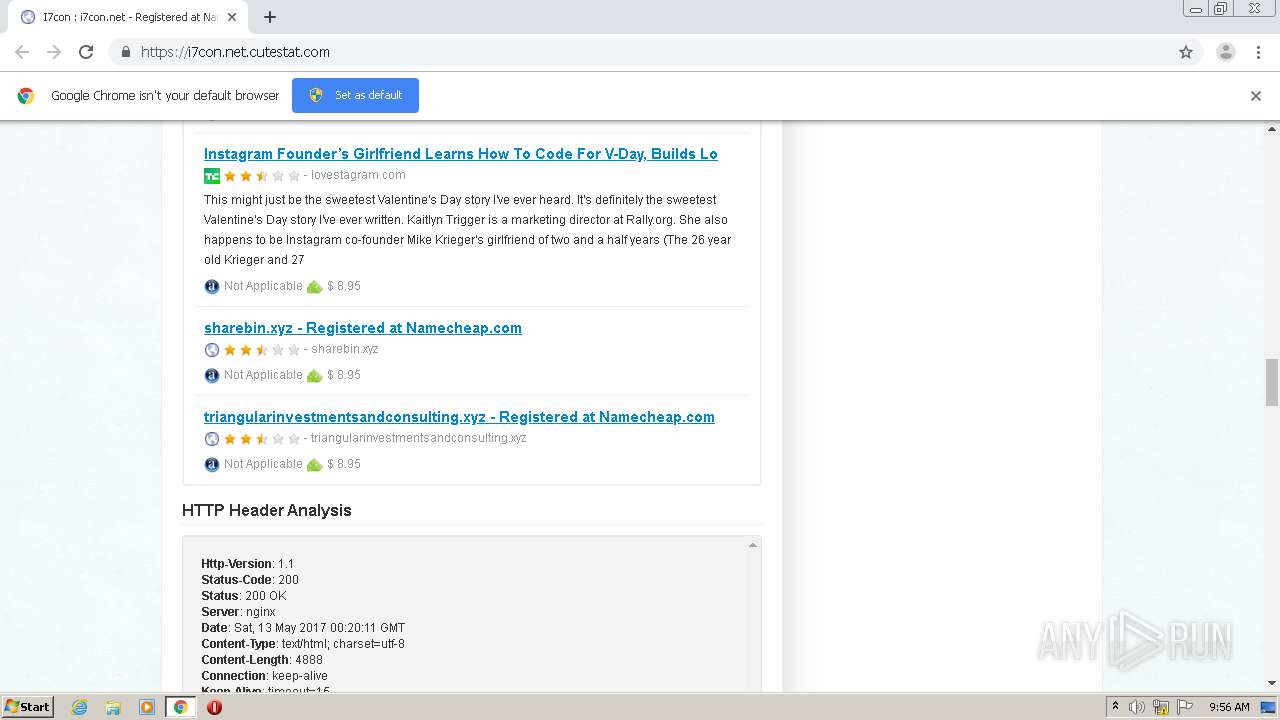Open the Instagram Founder's Girlfriend article link
The image size is (1280, 720).
[461, 154]
